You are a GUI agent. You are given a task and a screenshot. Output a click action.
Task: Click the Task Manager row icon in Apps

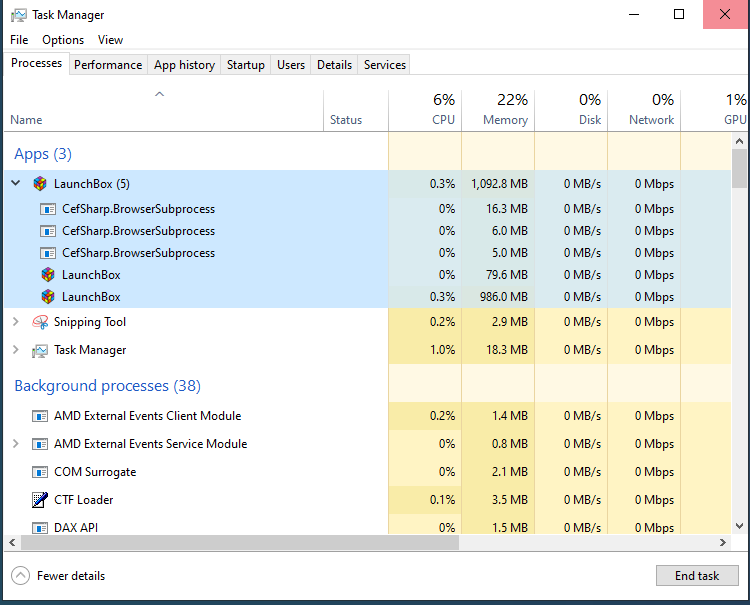[x=40, y=351]
